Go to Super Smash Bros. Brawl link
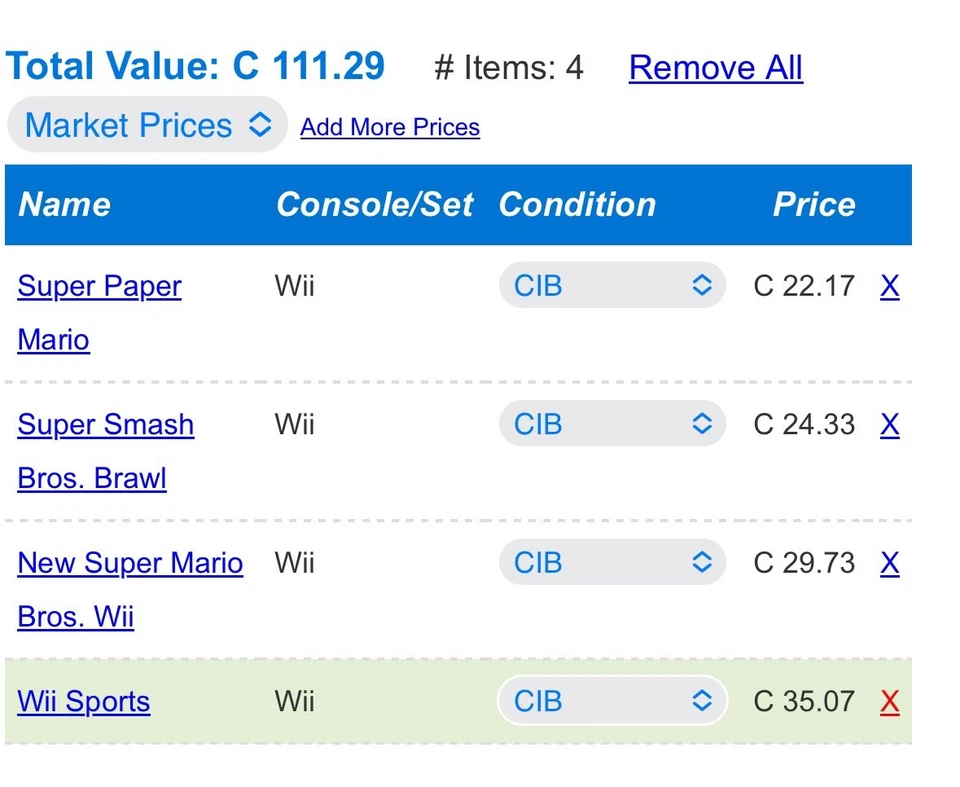The image size is (960, 787). (105, 425)
